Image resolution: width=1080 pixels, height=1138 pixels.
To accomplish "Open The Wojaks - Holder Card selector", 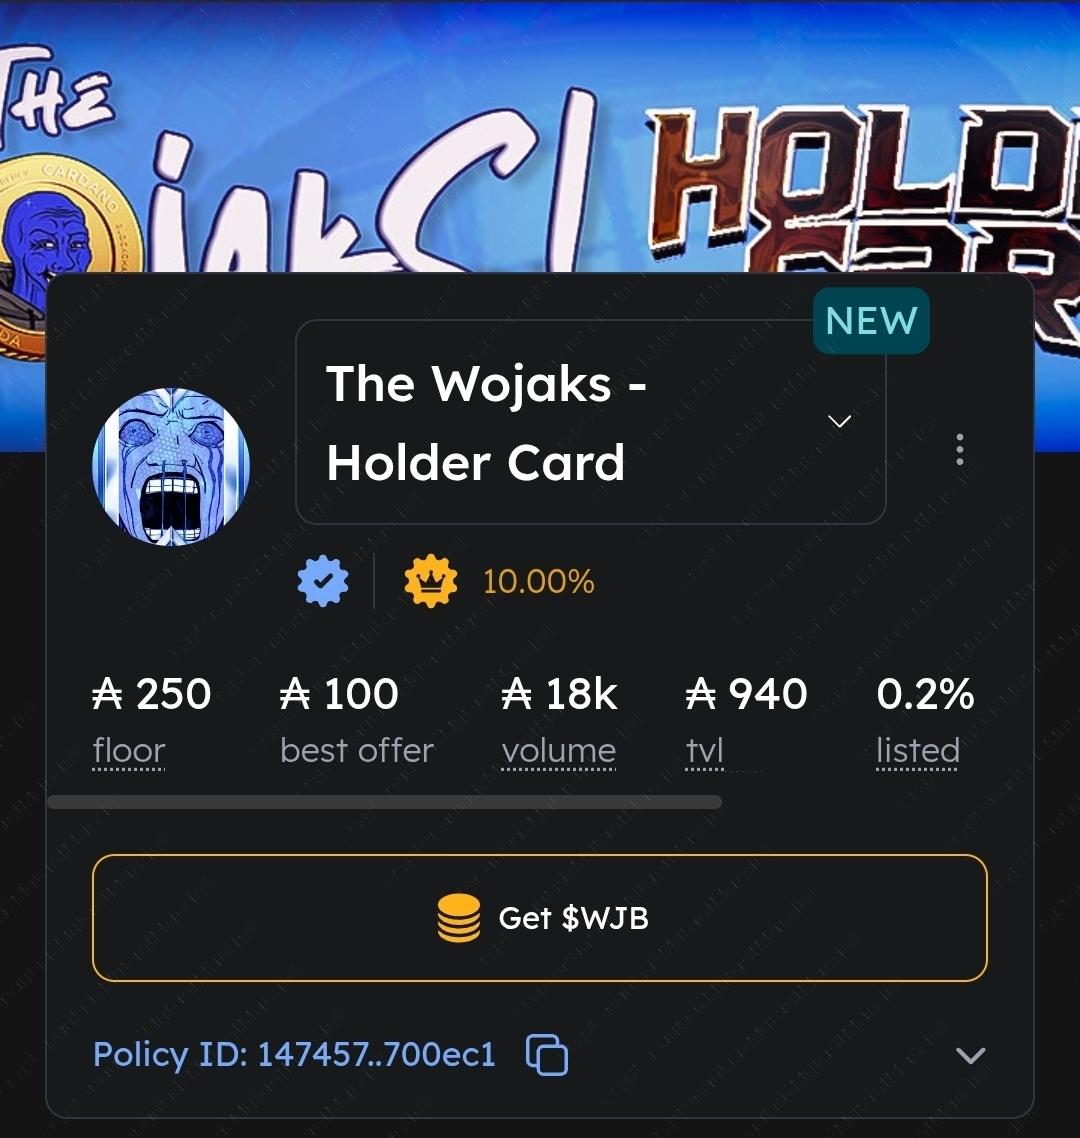I will tap(591, 422).
